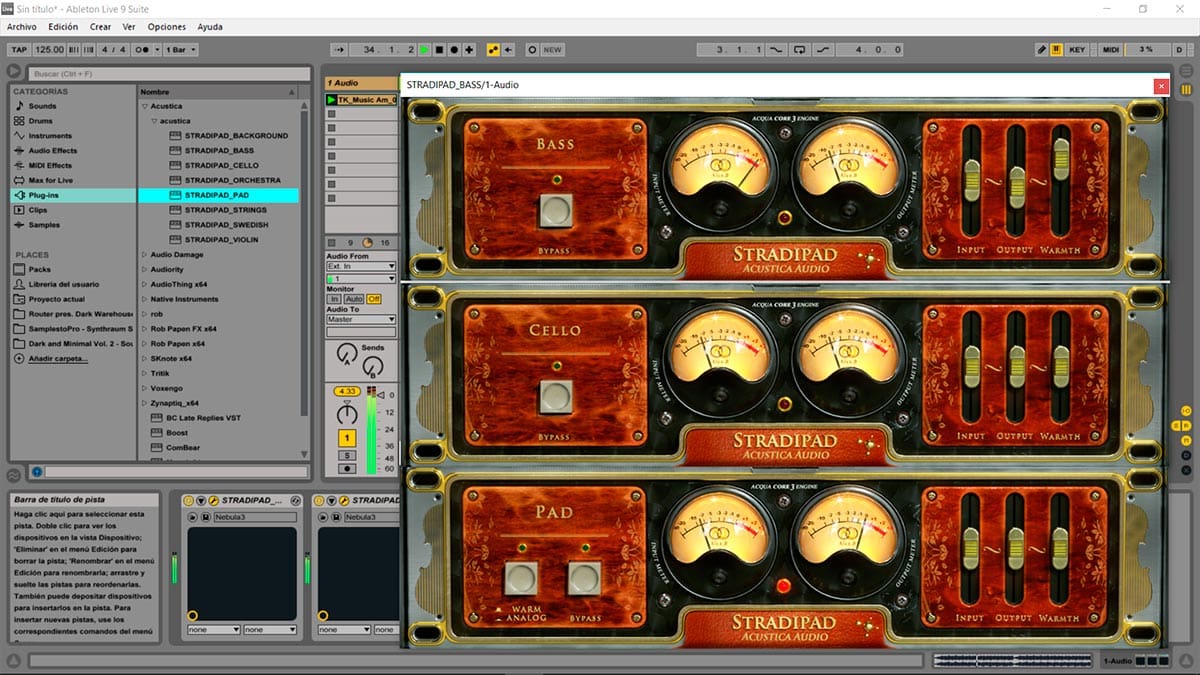Click the track pan knob
Image resolution: width=1200 pixels, height=675 pixels.
click(347, 413)
